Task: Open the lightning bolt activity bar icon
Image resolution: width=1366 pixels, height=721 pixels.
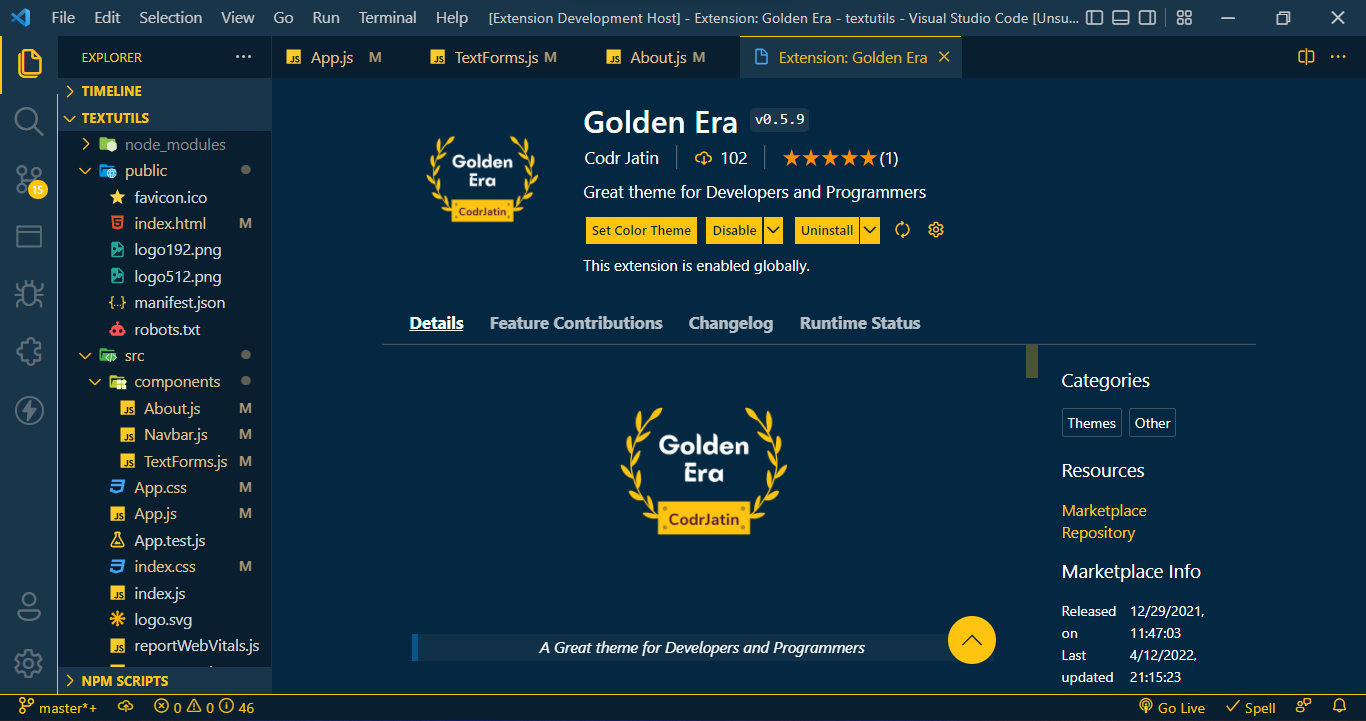Action: tap(29, 410)
